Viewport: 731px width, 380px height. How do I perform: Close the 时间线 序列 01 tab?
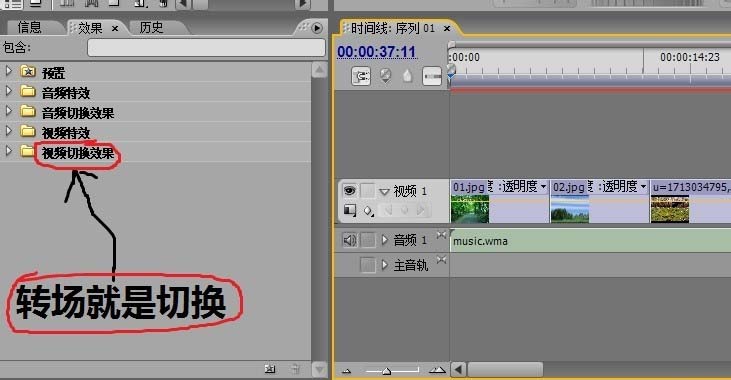447,29
